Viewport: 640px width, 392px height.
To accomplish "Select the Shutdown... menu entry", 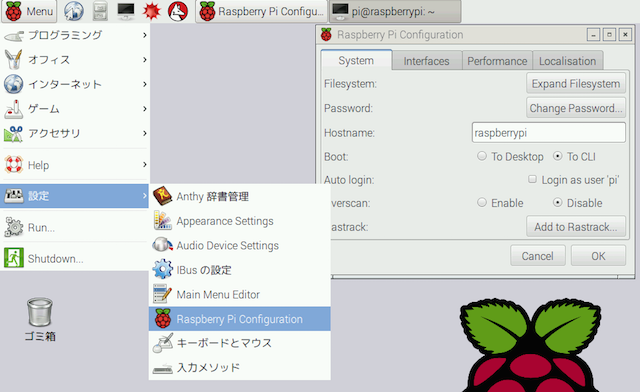I will click(74, 258).
